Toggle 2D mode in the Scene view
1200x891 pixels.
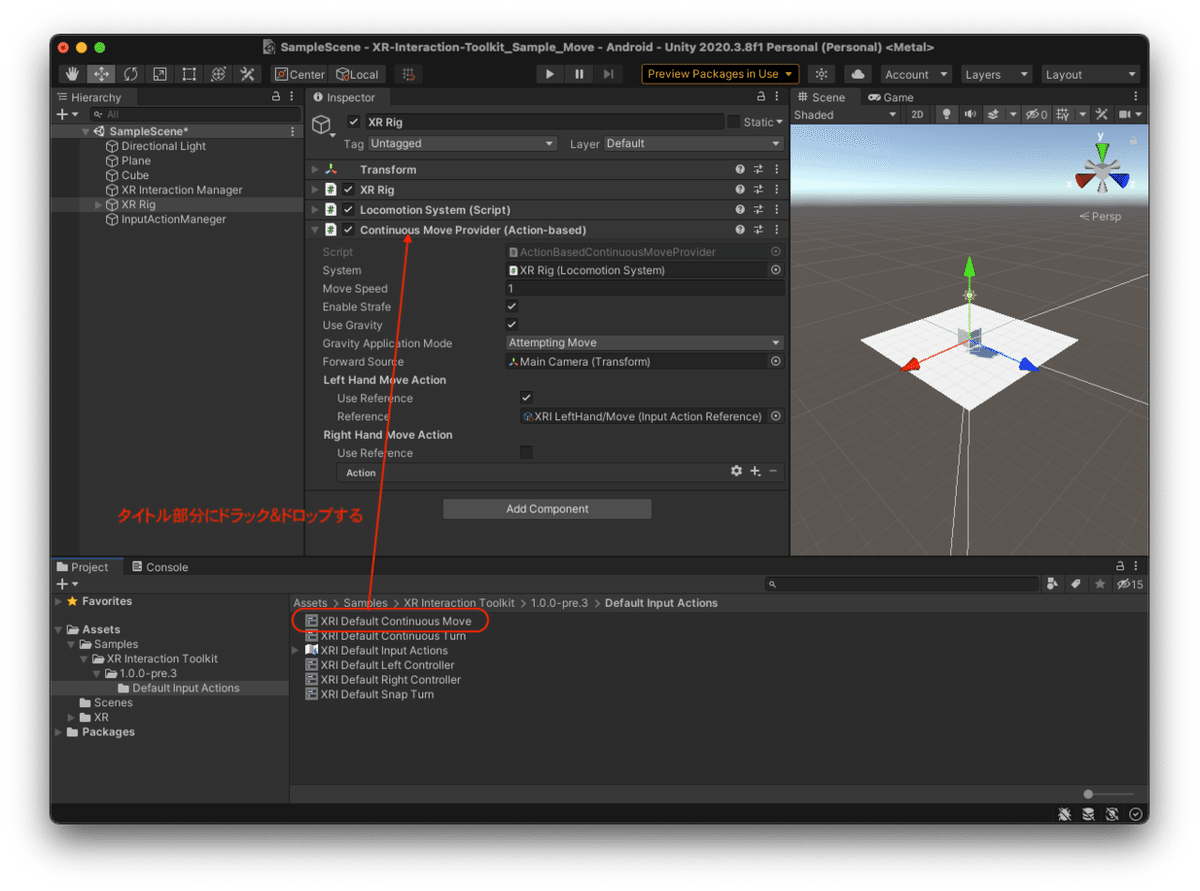coord(917,114)
